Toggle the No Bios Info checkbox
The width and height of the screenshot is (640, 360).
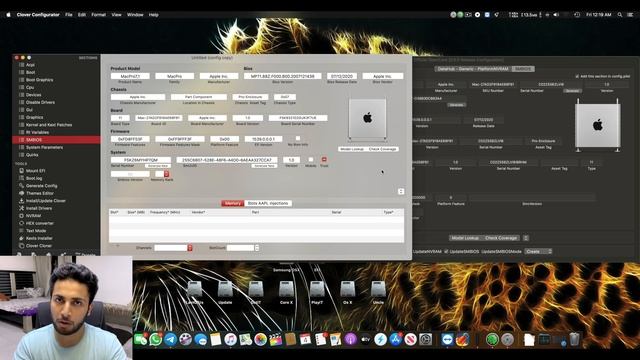click(298, 138)
